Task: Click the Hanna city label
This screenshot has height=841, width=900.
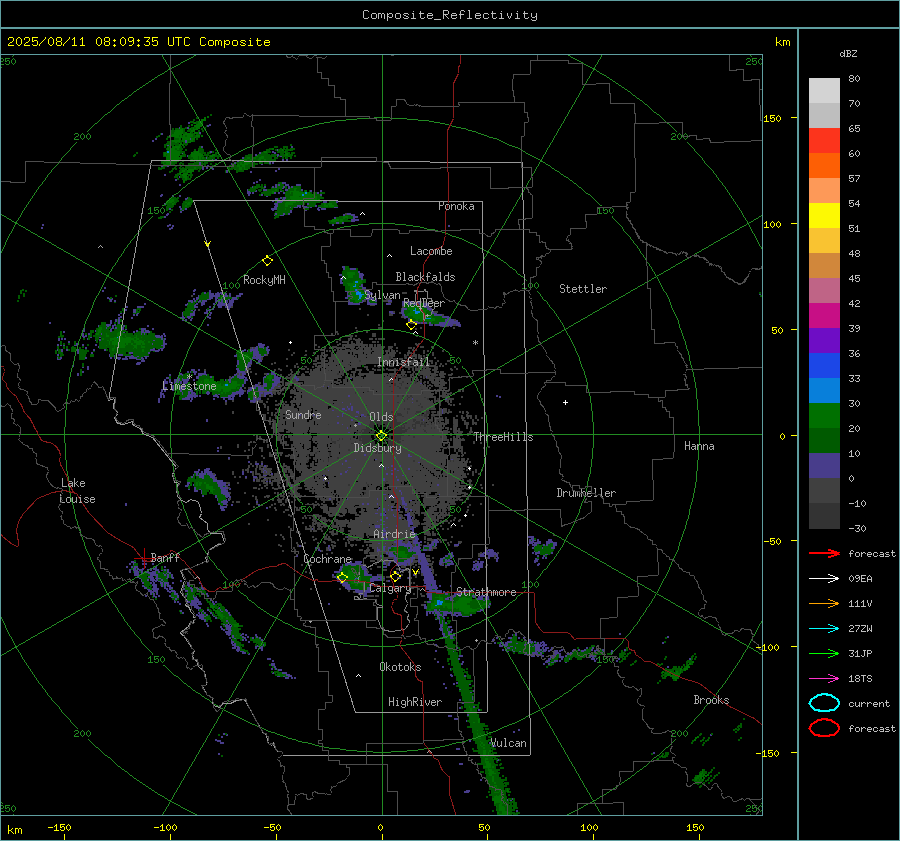Action: [699, 446]
